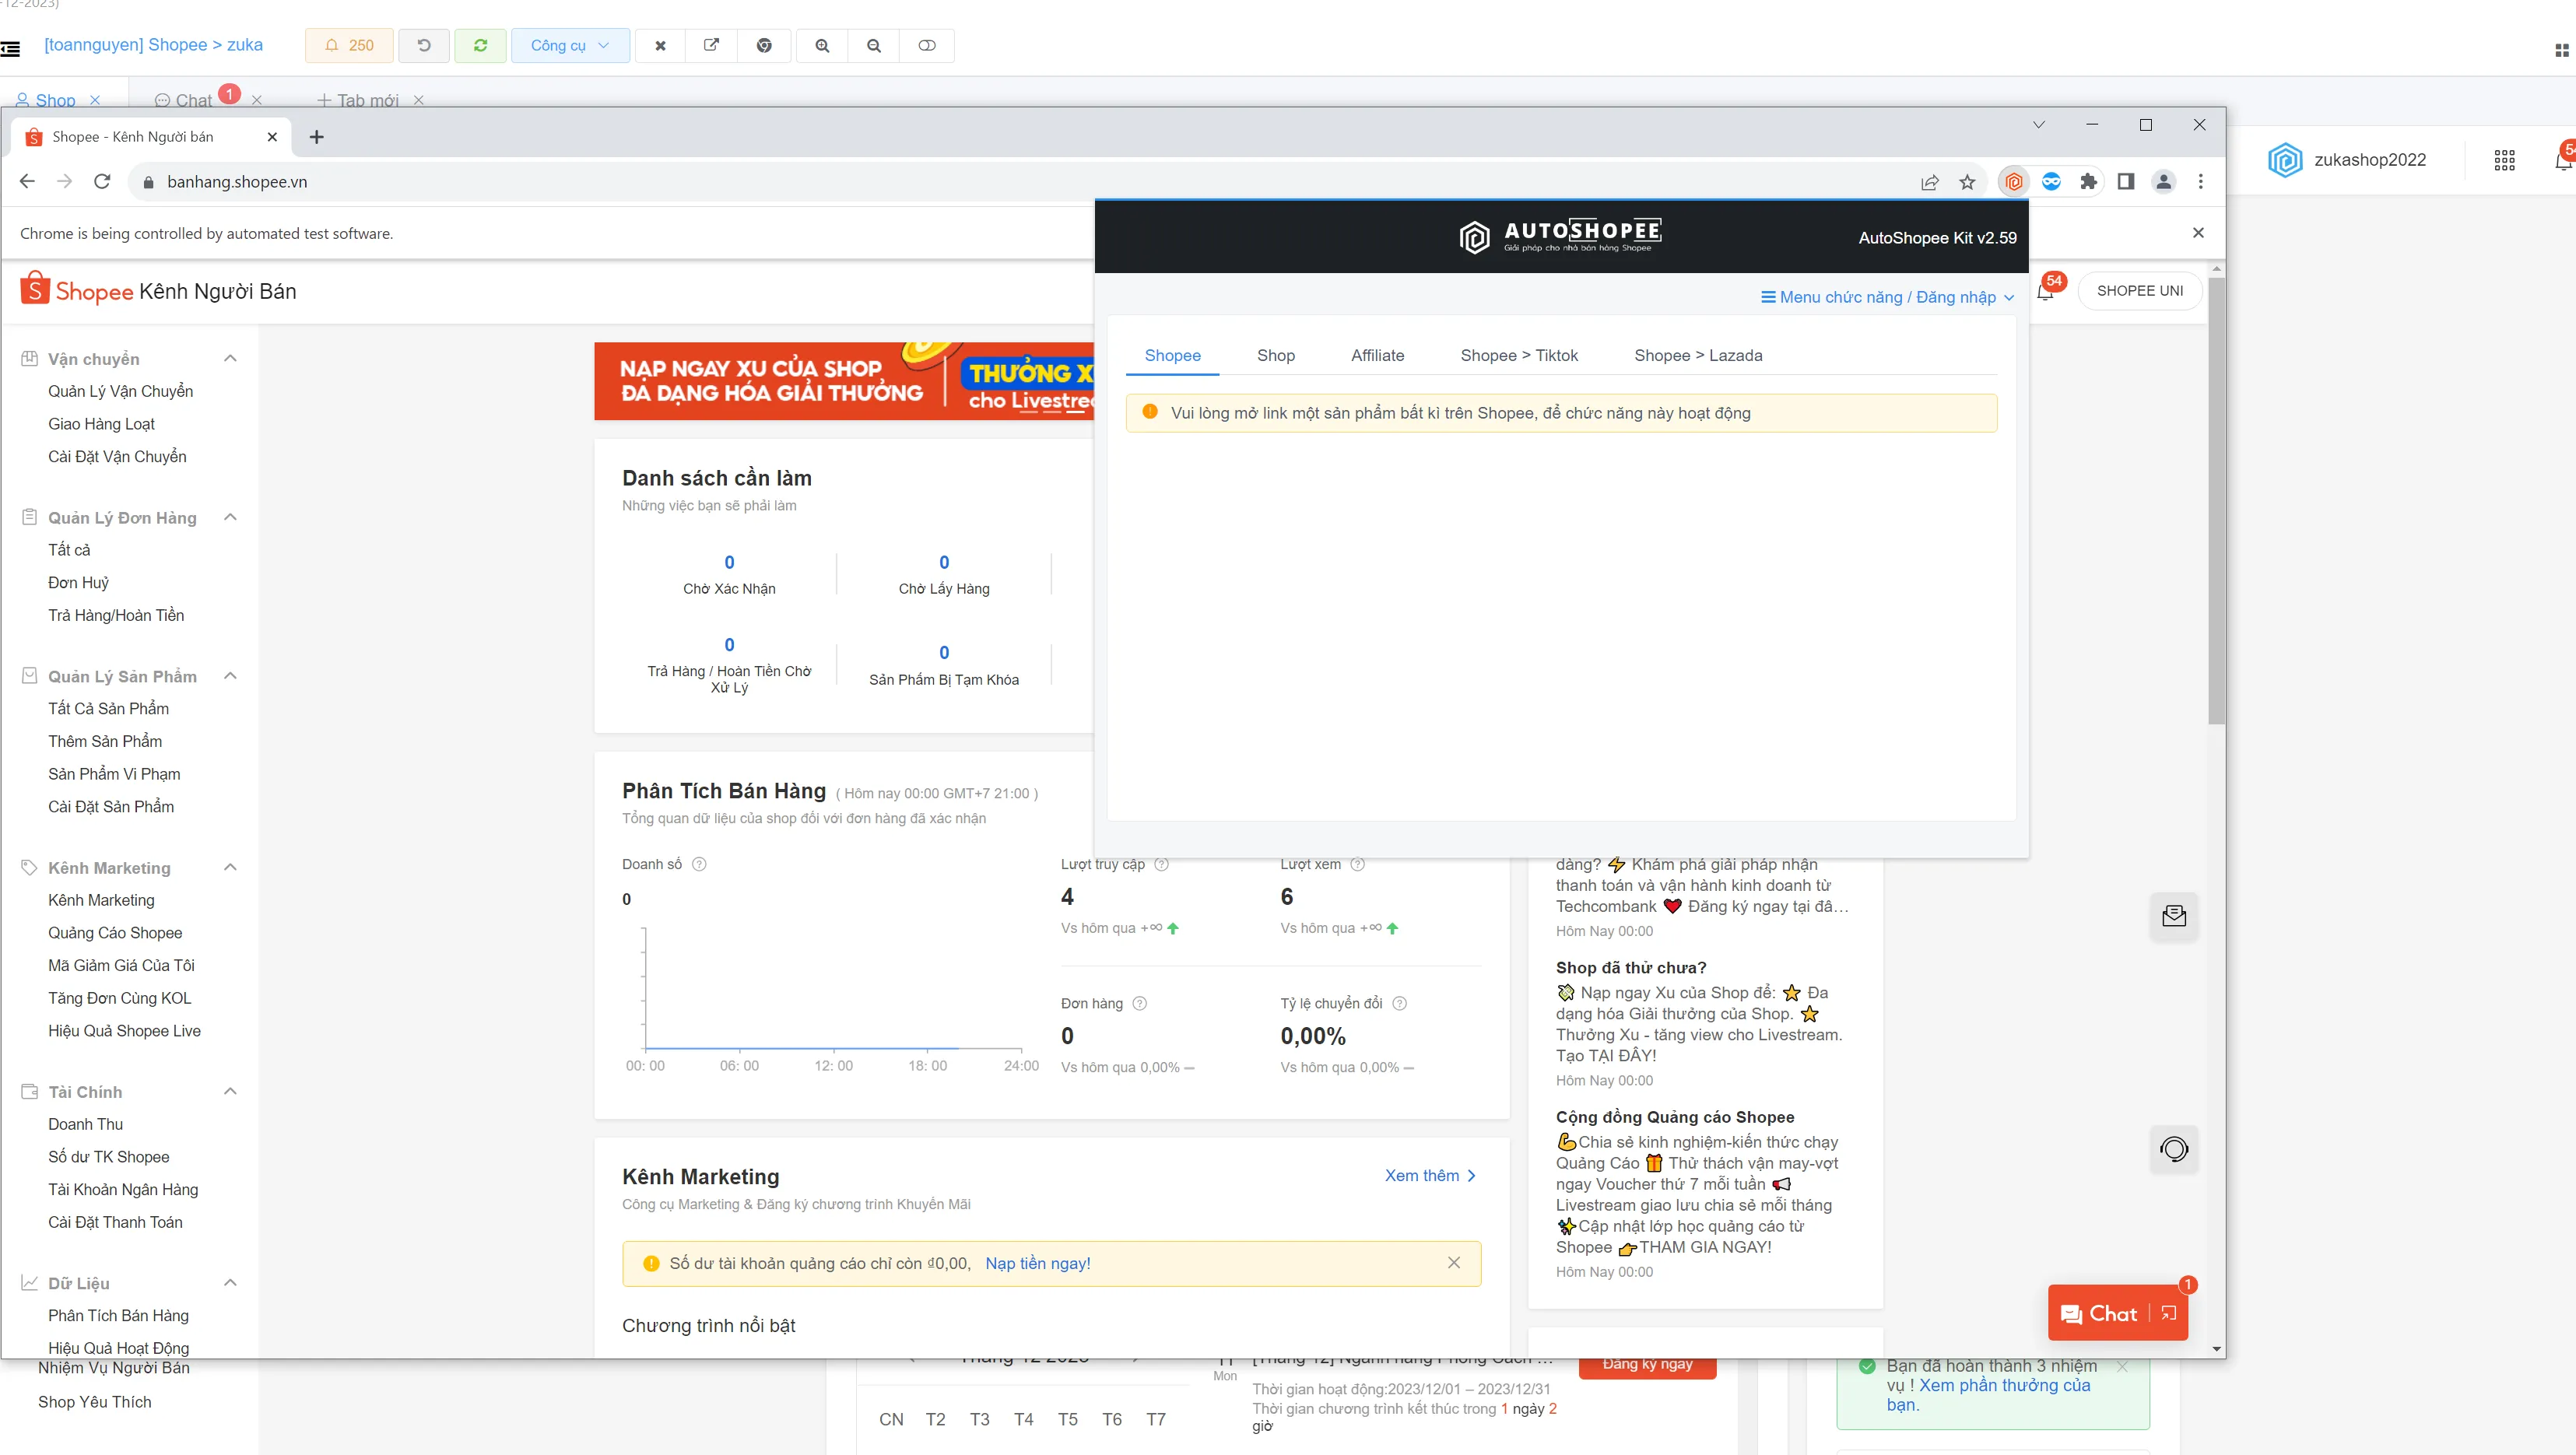The image size is (2576, 1455).
Task: Open the Chrome extensions puzzle icon
Action: coord(2088,182)
